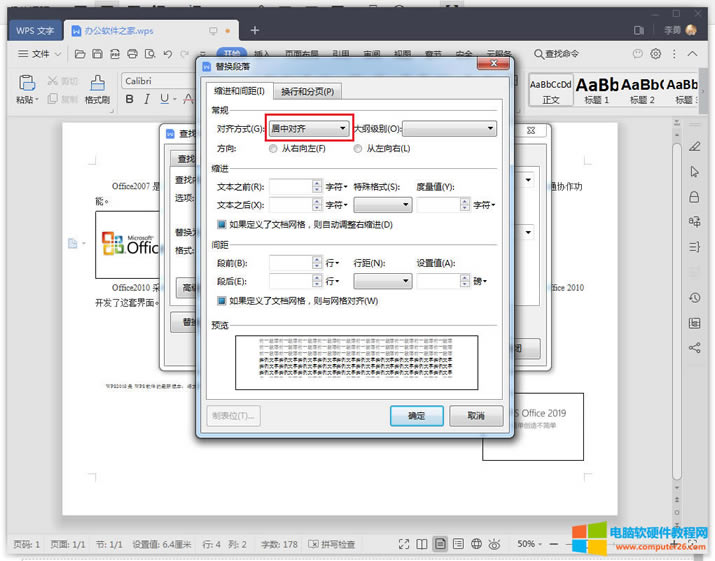The height and width of the screenshot is (561, 715).
Task: Click the 确定 button in the dialog
Action: click(x=416, y=415)
